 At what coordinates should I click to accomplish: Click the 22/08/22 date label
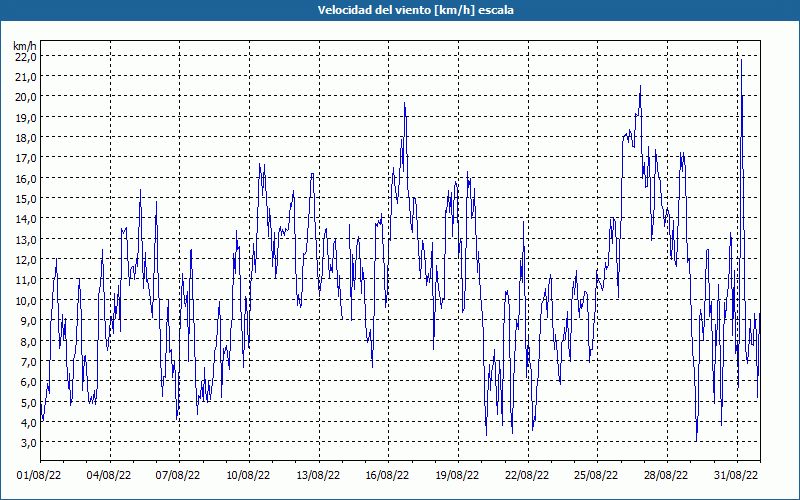point(527,476)
